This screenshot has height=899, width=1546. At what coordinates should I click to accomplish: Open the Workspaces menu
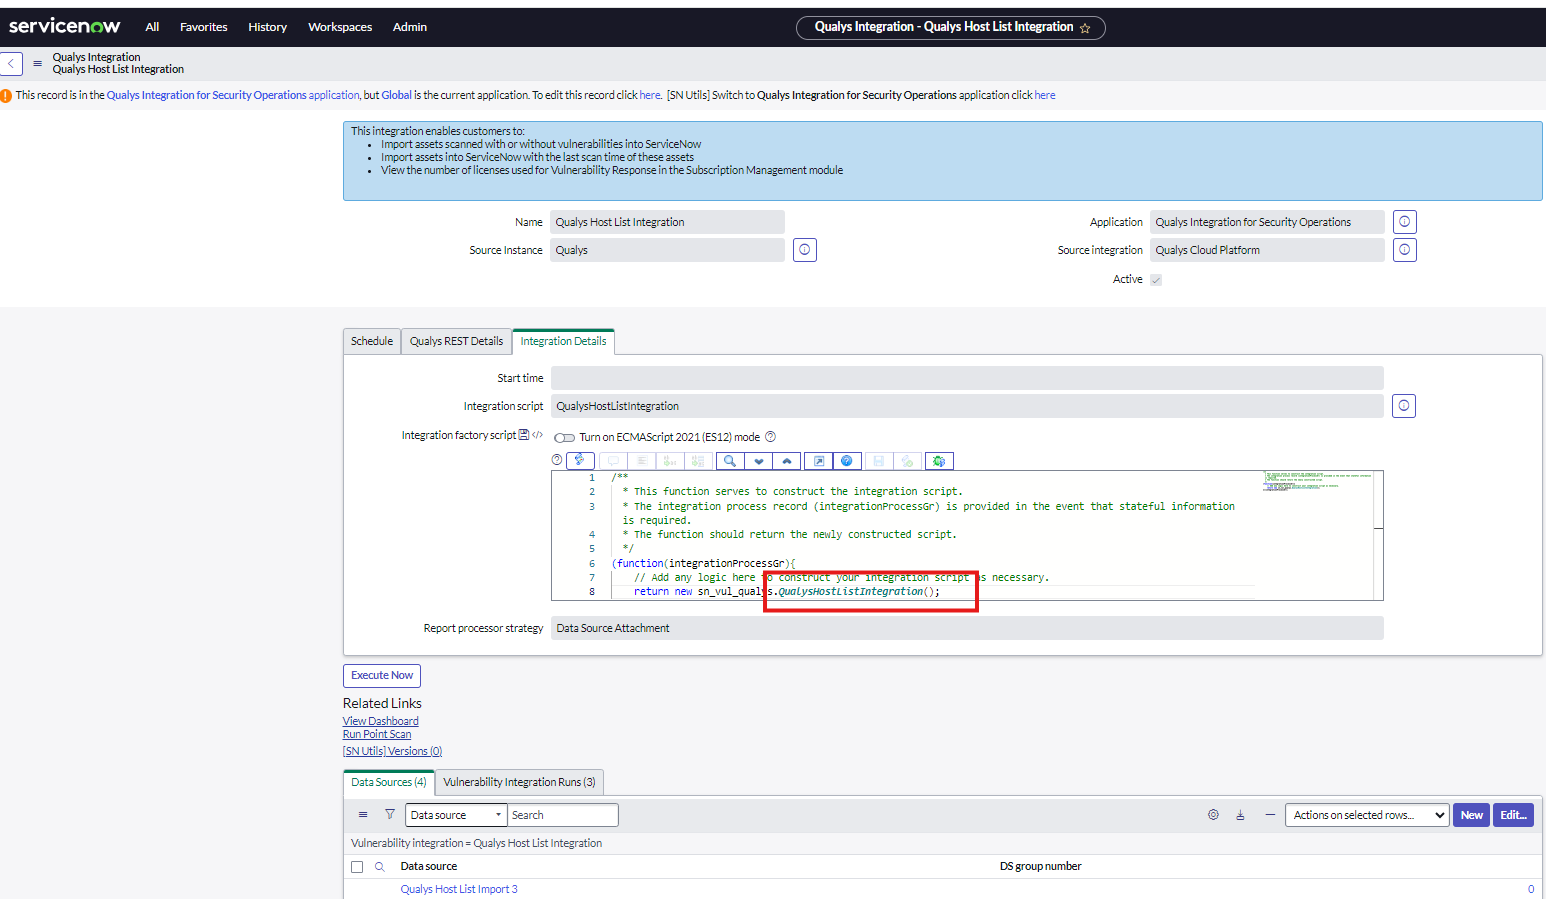(340, 27)
